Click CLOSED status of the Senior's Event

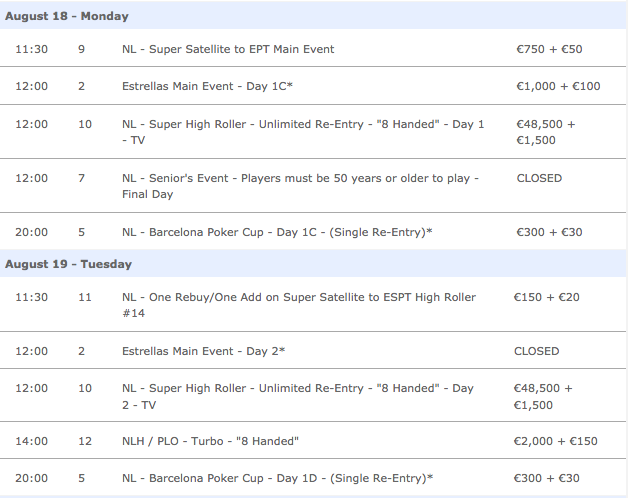tap(539, 178)
